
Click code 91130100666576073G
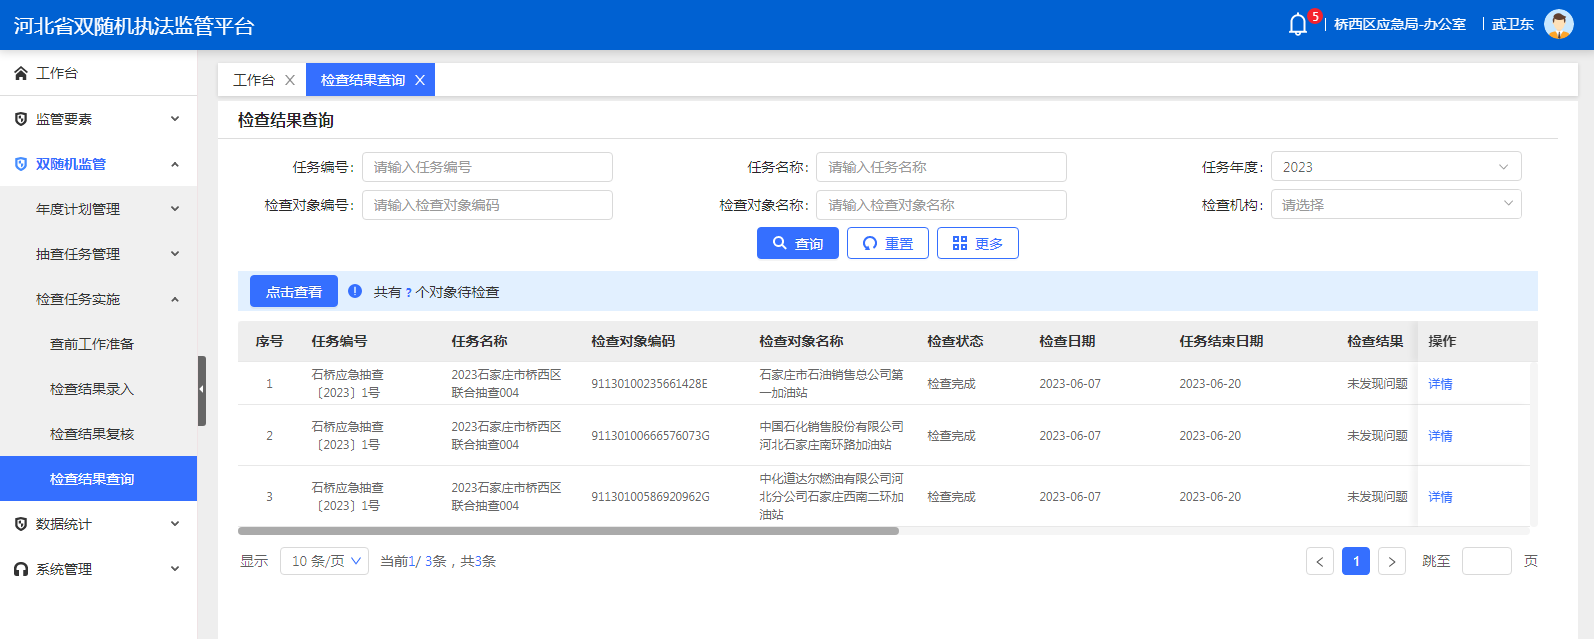point(650,436)
